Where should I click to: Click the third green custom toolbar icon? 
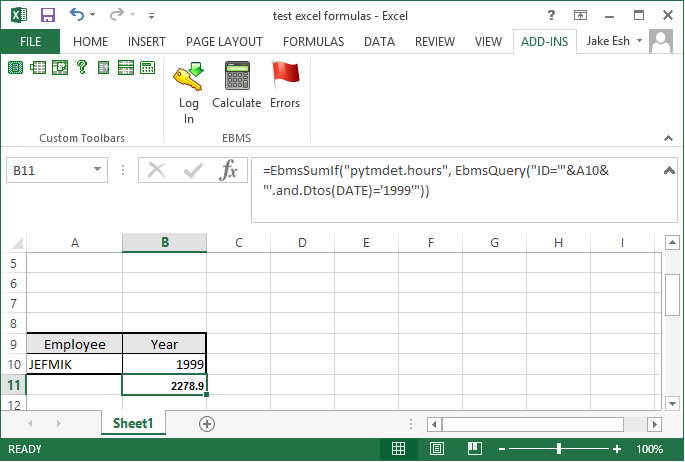[60, 68]
